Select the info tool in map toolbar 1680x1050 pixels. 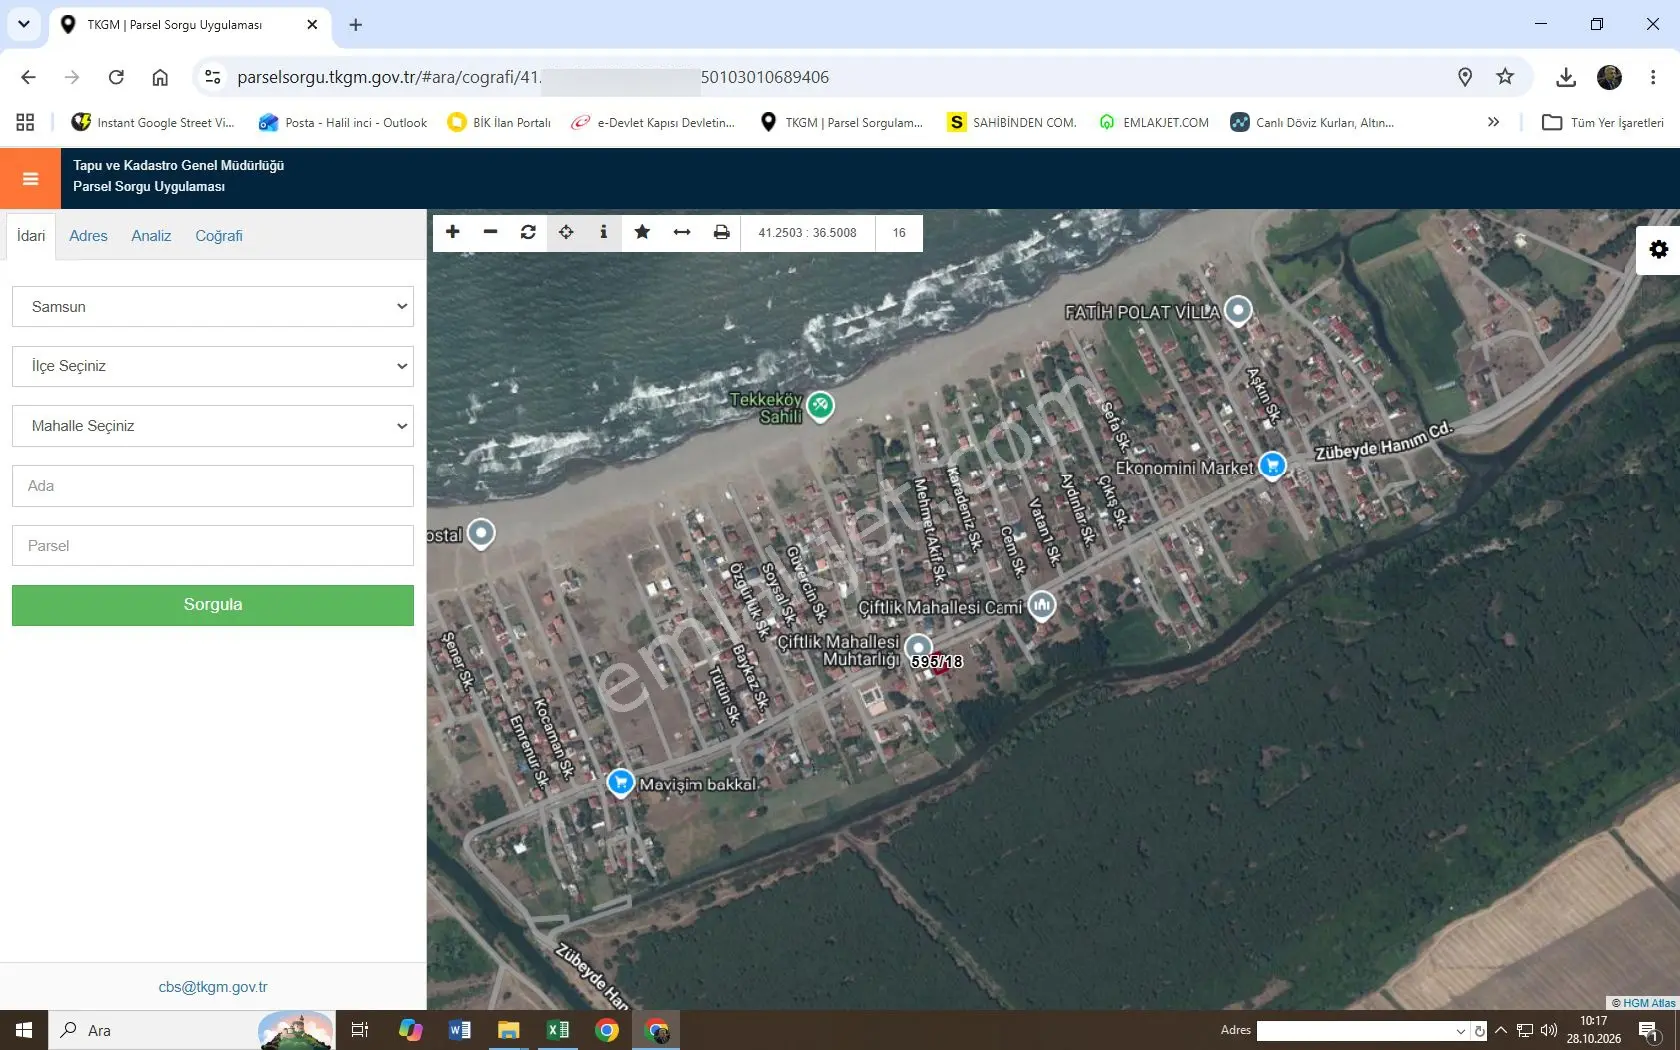(603, 232)
